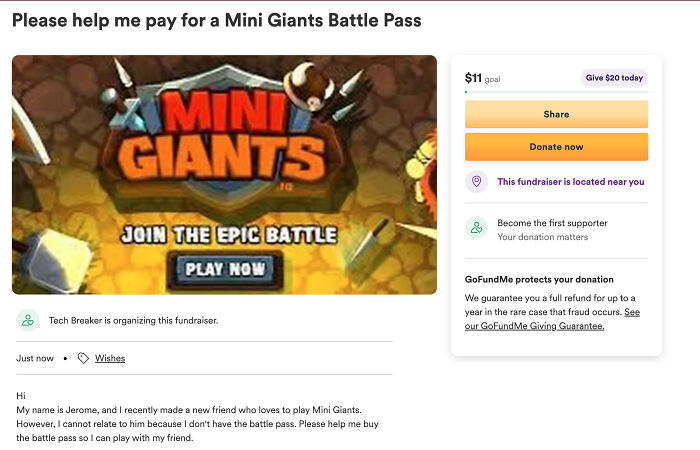Click the organizer avatar icon
Viewport: 700px width, 450px height.
tap(28, 321)
